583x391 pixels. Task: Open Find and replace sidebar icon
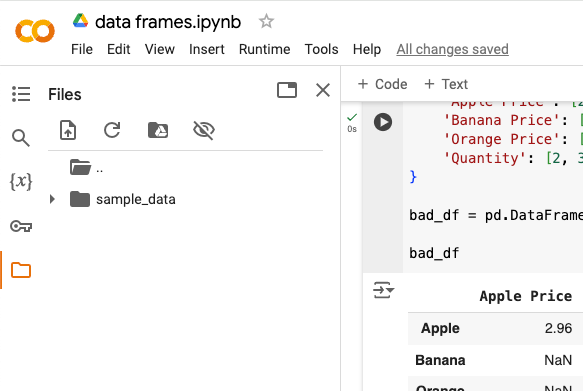(21, 138)
